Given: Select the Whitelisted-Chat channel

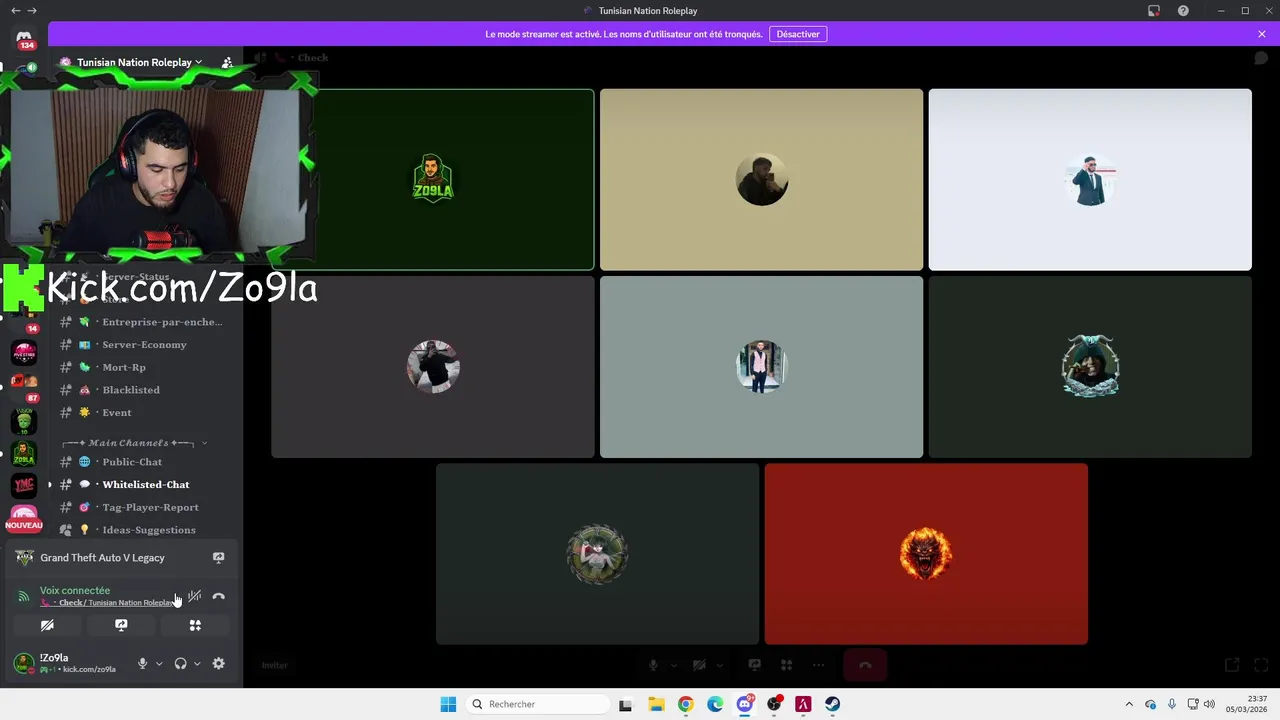Looking at the screenshot, I should pos(144,485).
